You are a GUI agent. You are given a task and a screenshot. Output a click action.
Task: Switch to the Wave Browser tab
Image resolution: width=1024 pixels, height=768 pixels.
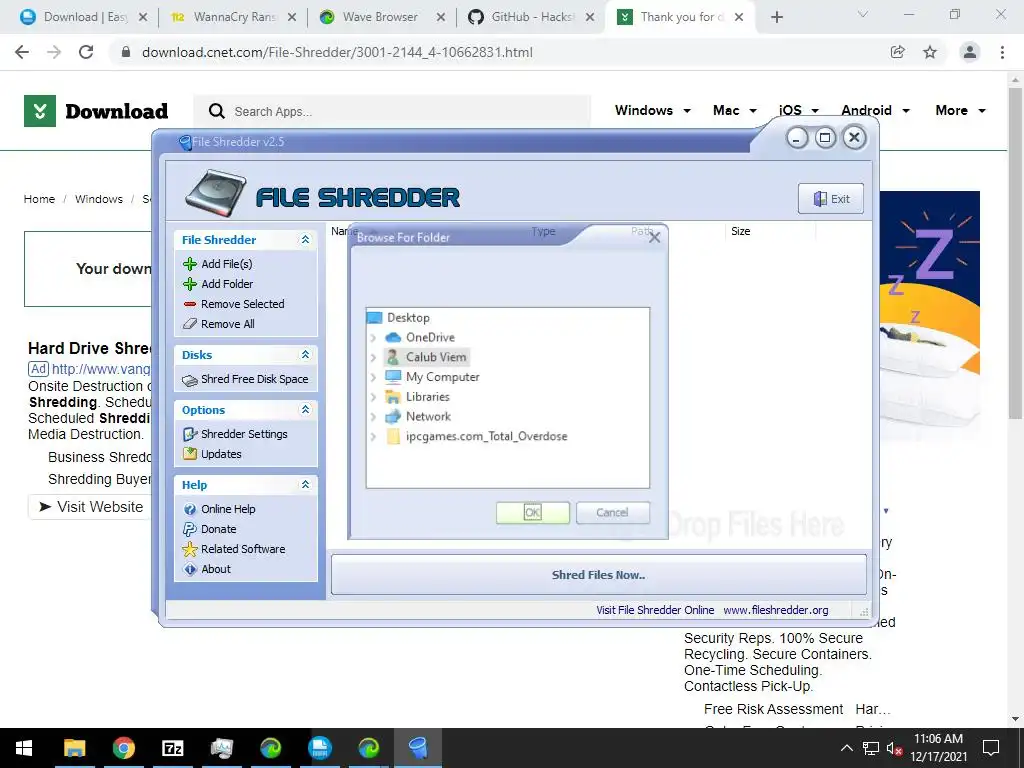point(382,17)
